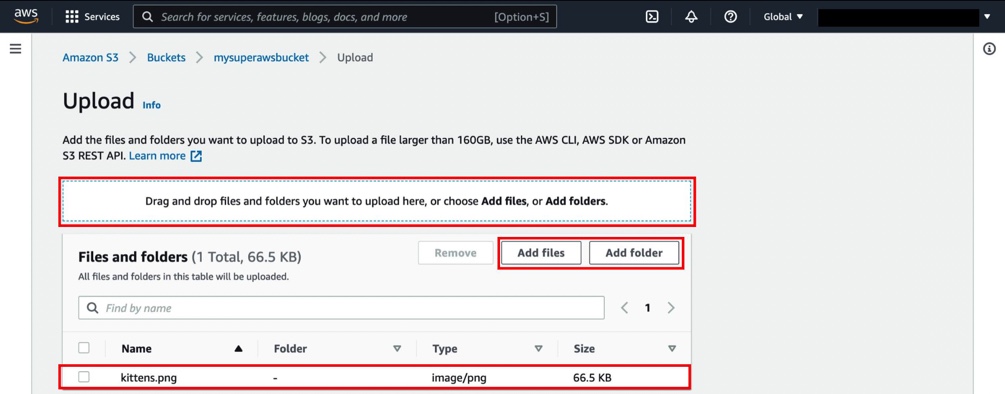The height and width of the screenshot is (394, 1005).
Task: Open the notifications bell
Action: [x=691, y=17]
